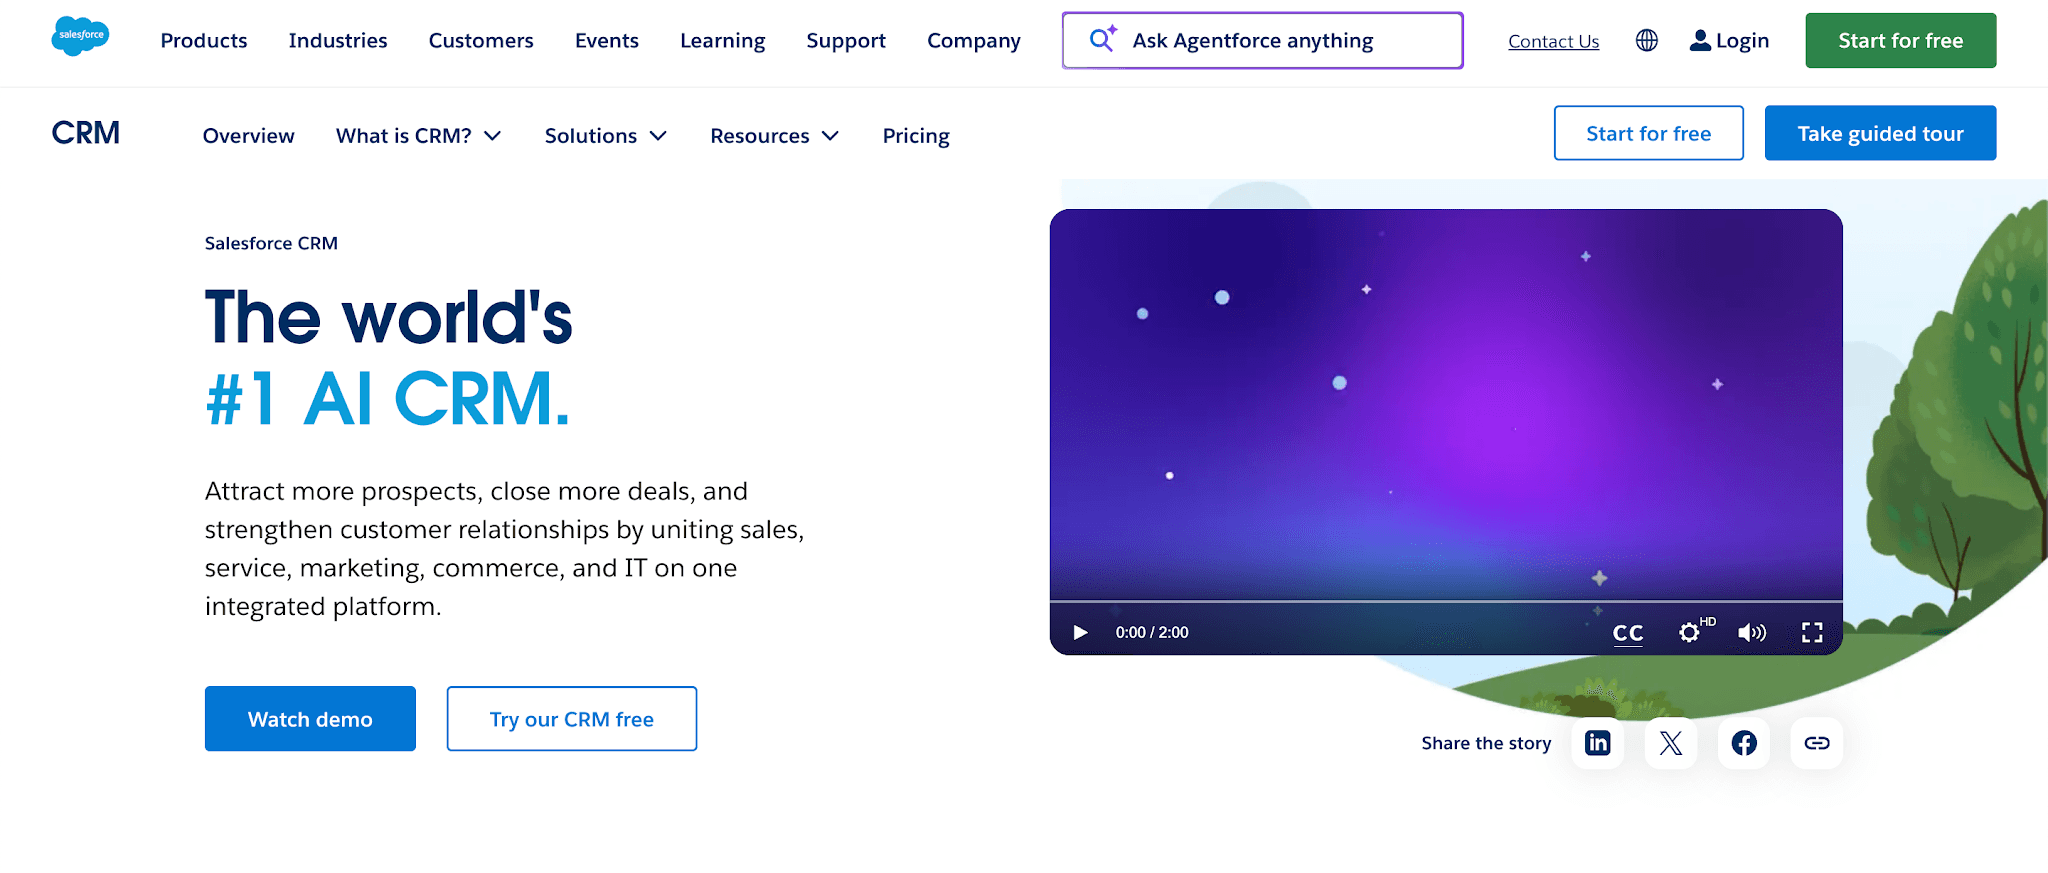Play the video
Image resolution: width=2048 pixels, height=873 pixels.
coord(1080,632)
